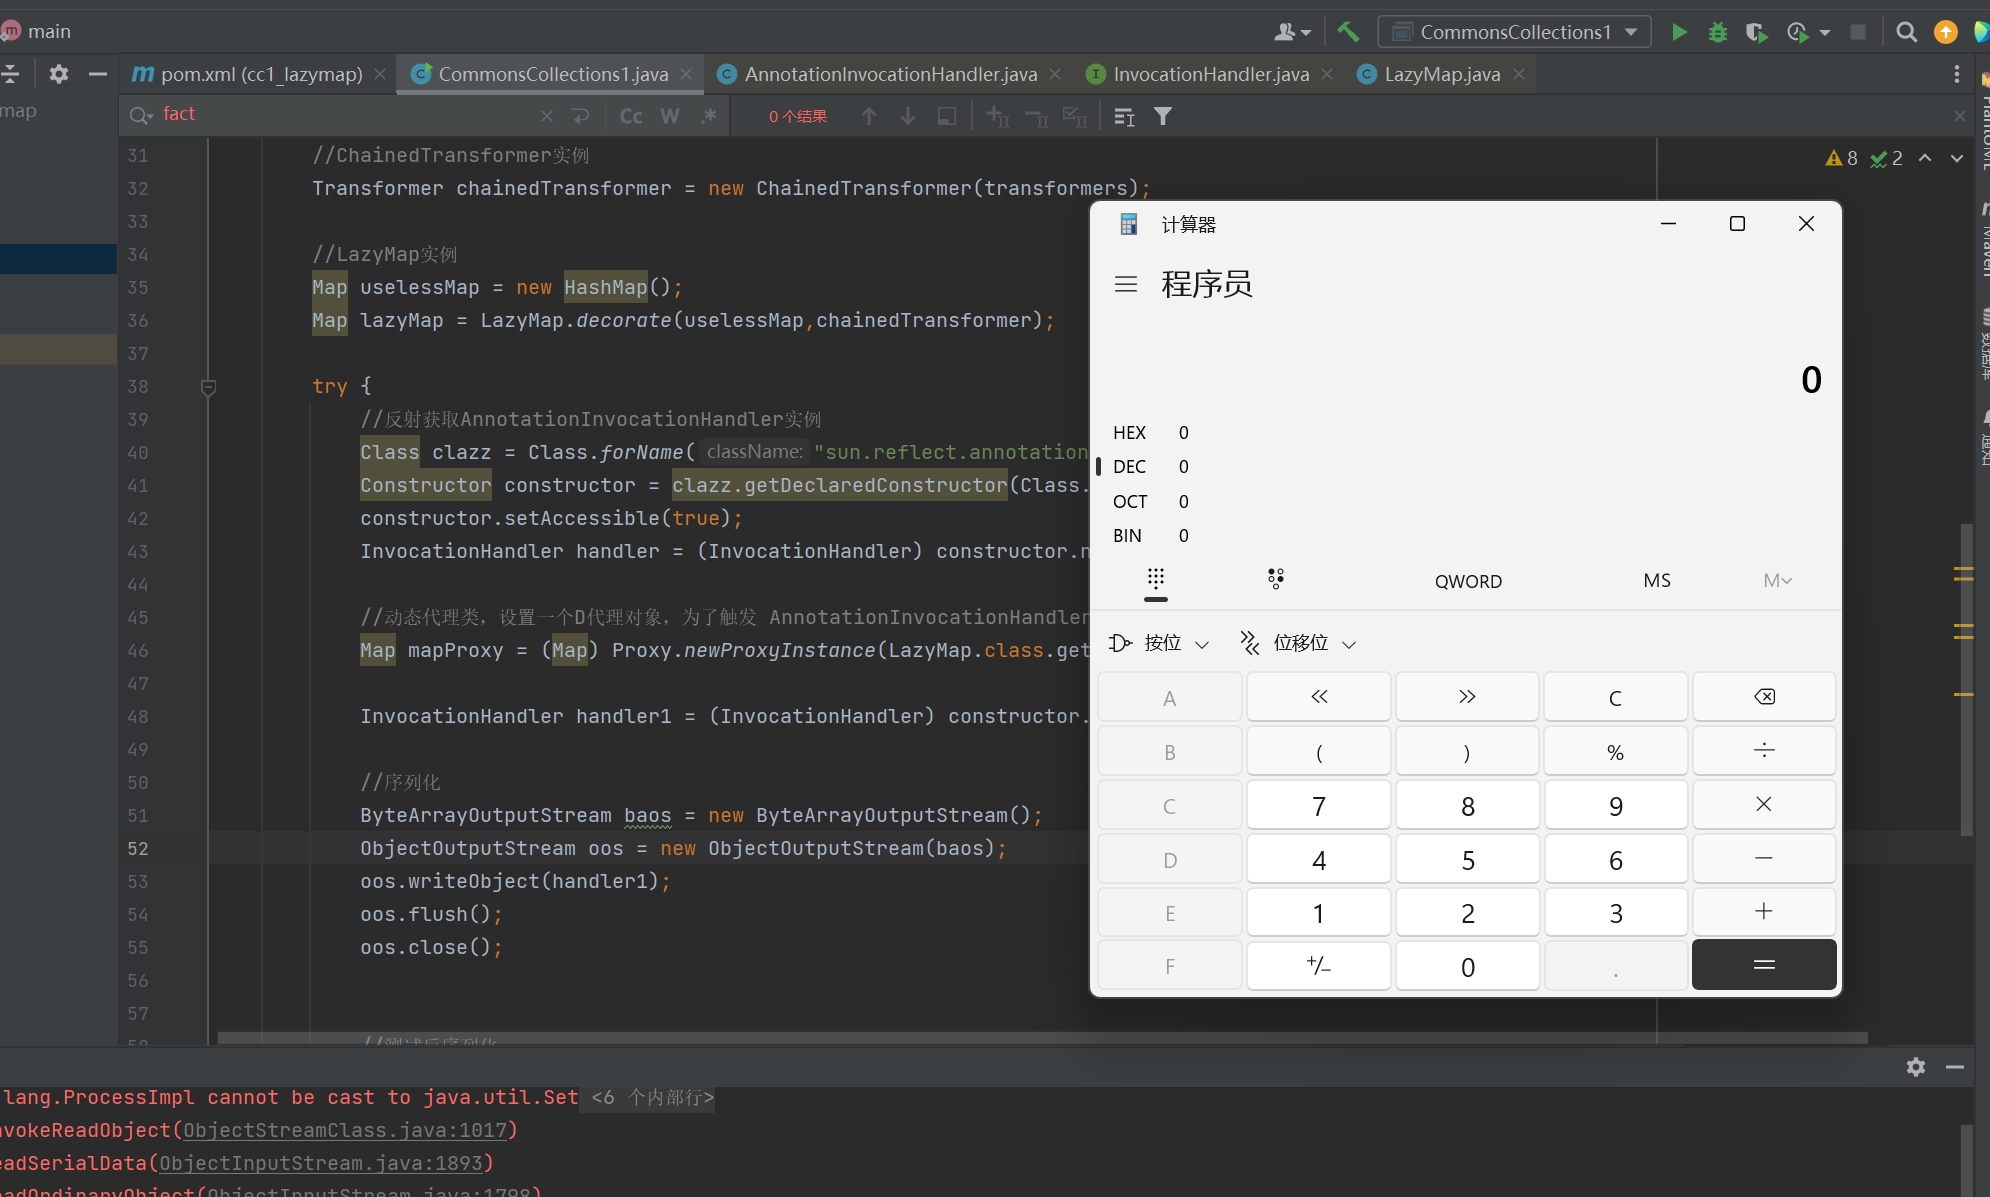The image size is (1990, 1197).
Task: Expand bit shift 位移位 dropdown
Action: coord(1298,643)
